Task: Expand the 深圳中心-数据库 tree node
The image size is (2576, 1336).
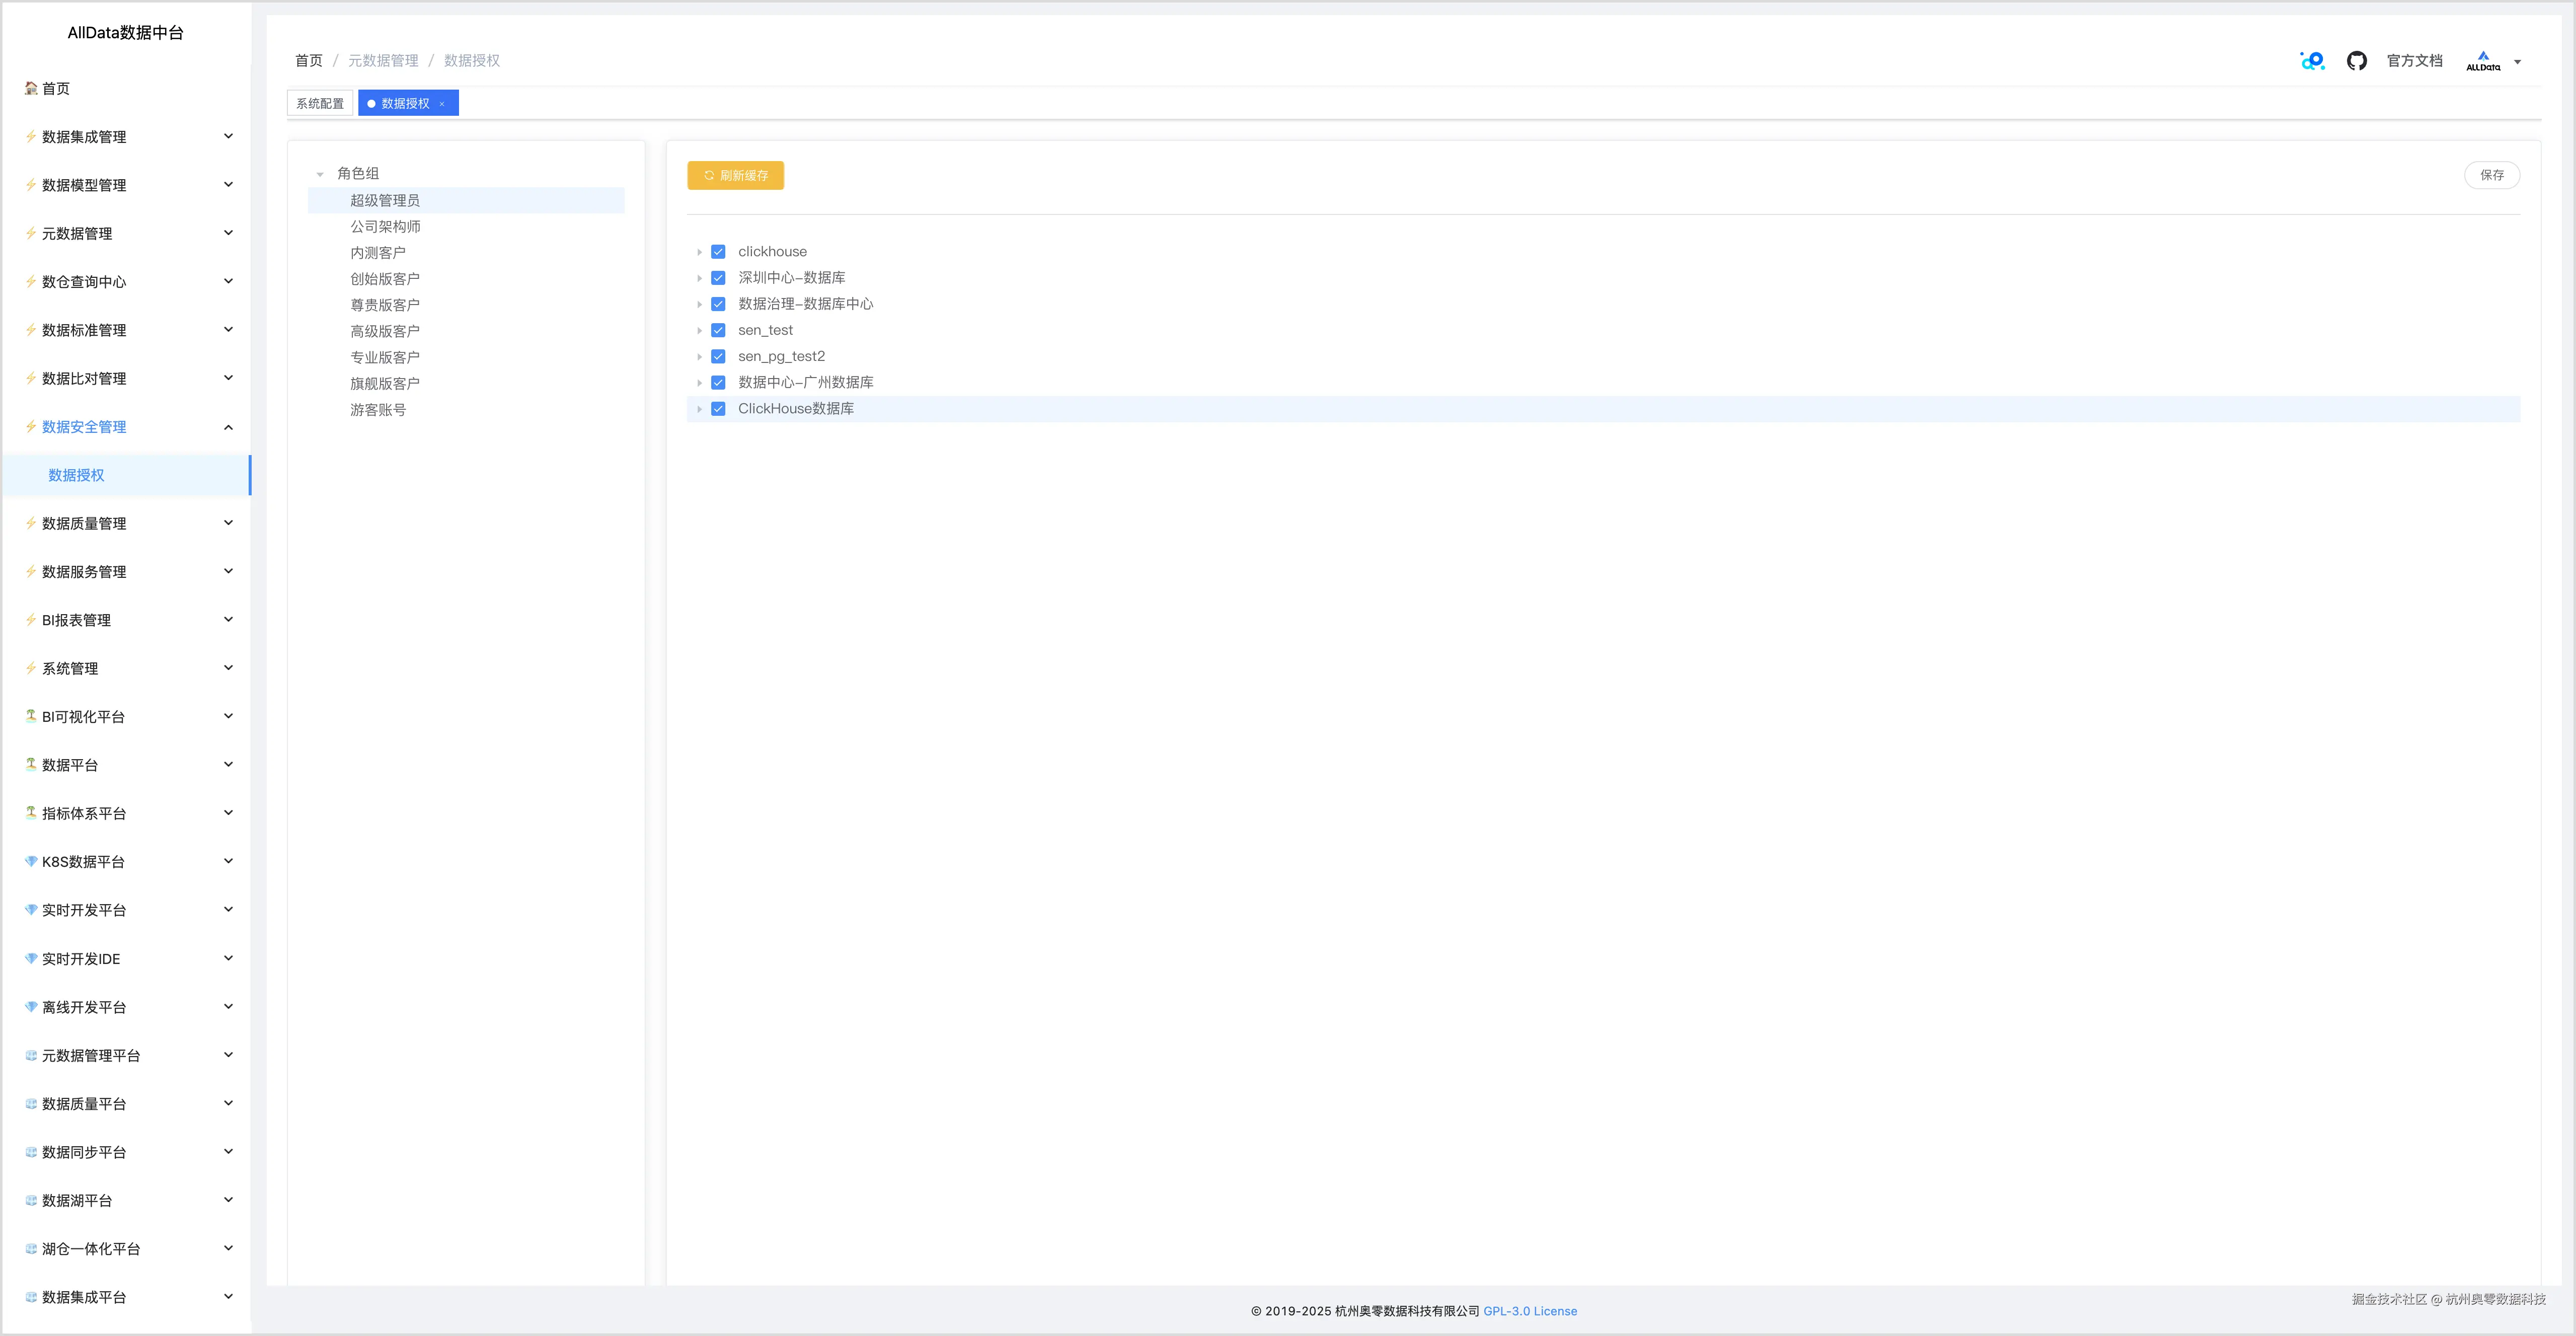Action: pyautogui.click(x=699, y=278)
